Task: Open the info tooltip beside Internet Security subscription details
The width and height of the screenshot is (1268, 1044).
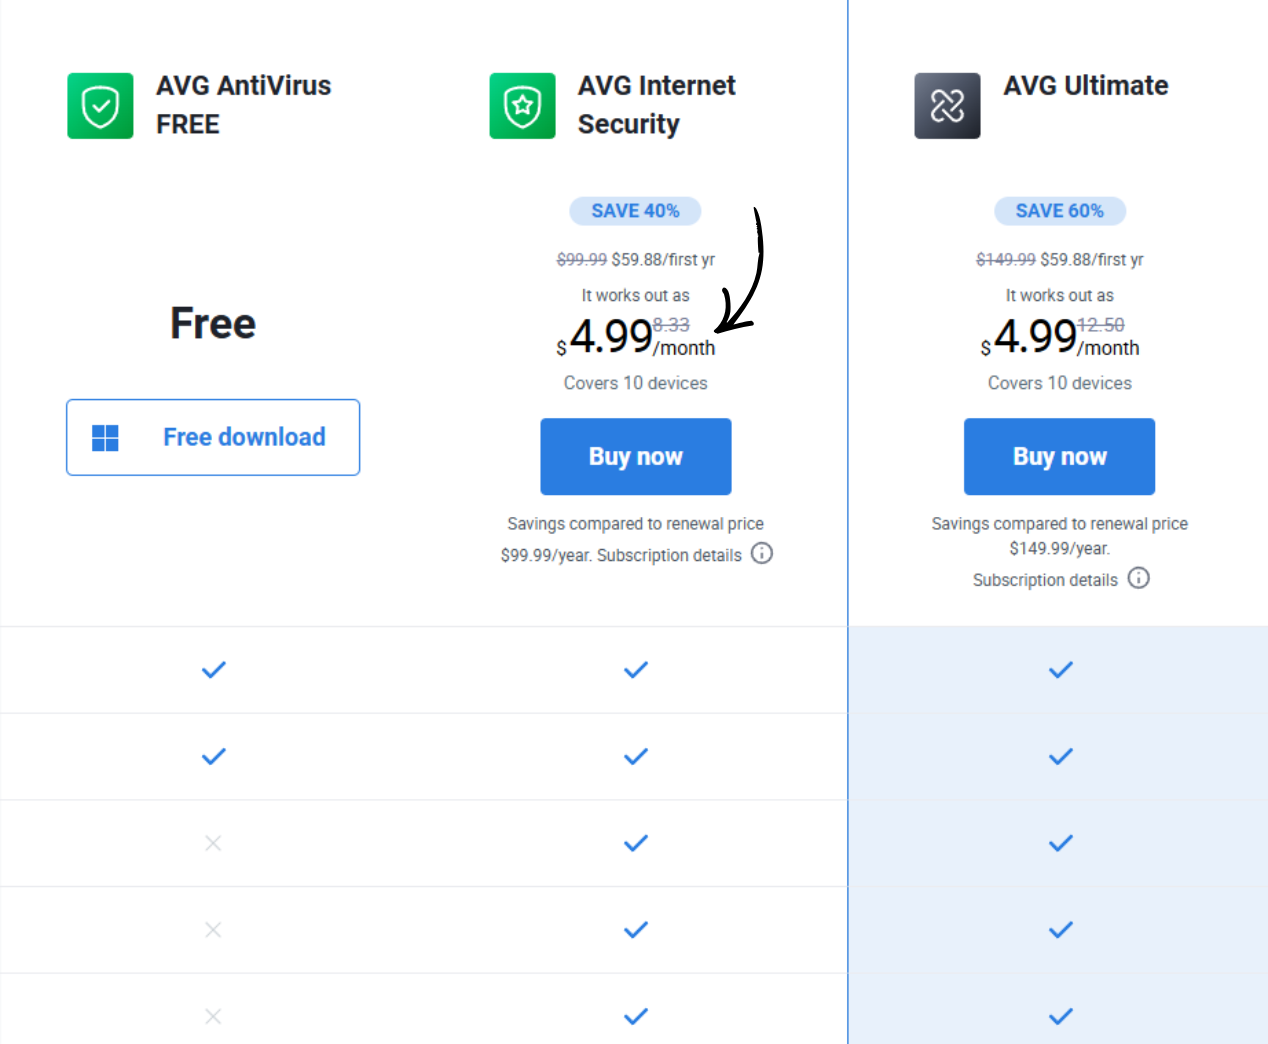Action: tap(762, 553)
